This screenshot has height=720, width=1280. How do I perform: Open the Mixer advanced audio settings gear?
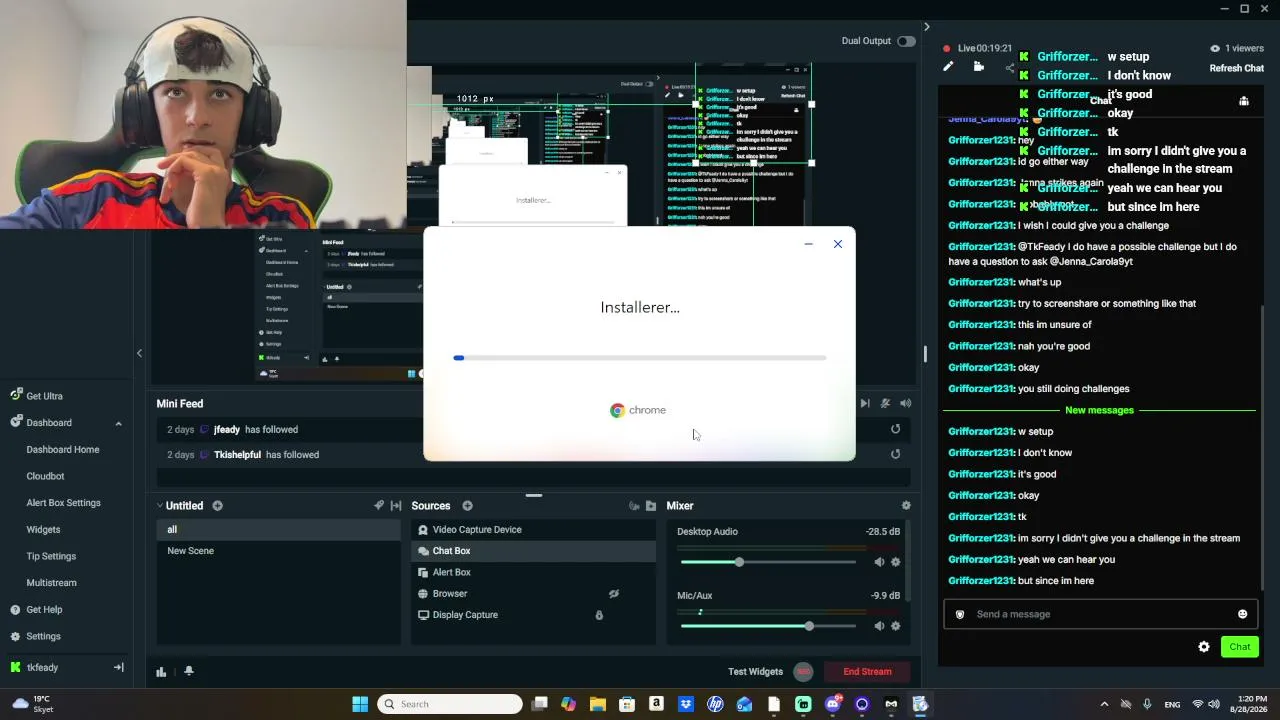pyautogui.click(x=906, y=506)
